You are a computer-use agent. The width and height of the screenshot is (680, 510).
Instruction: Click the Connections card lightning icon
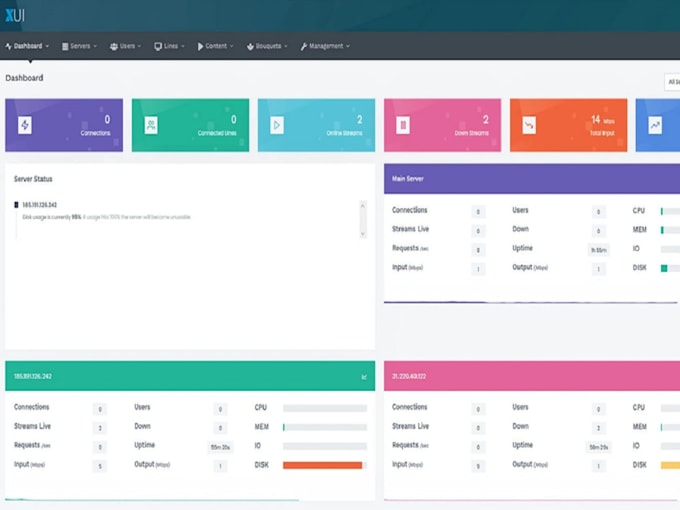tap(25, 125)
